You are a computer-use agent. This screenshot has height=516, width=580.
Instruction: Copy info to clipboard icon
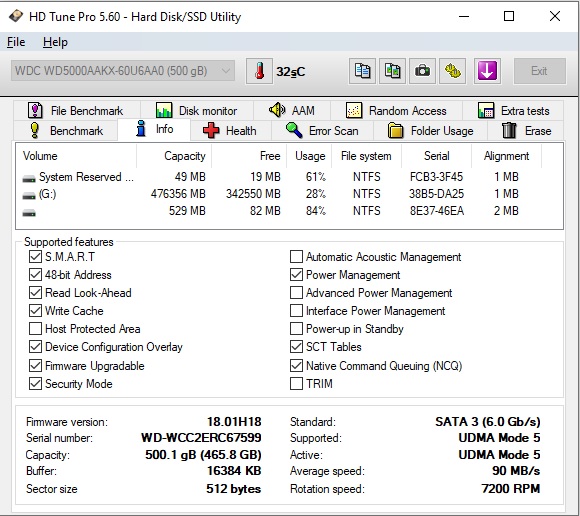point(362,71)
